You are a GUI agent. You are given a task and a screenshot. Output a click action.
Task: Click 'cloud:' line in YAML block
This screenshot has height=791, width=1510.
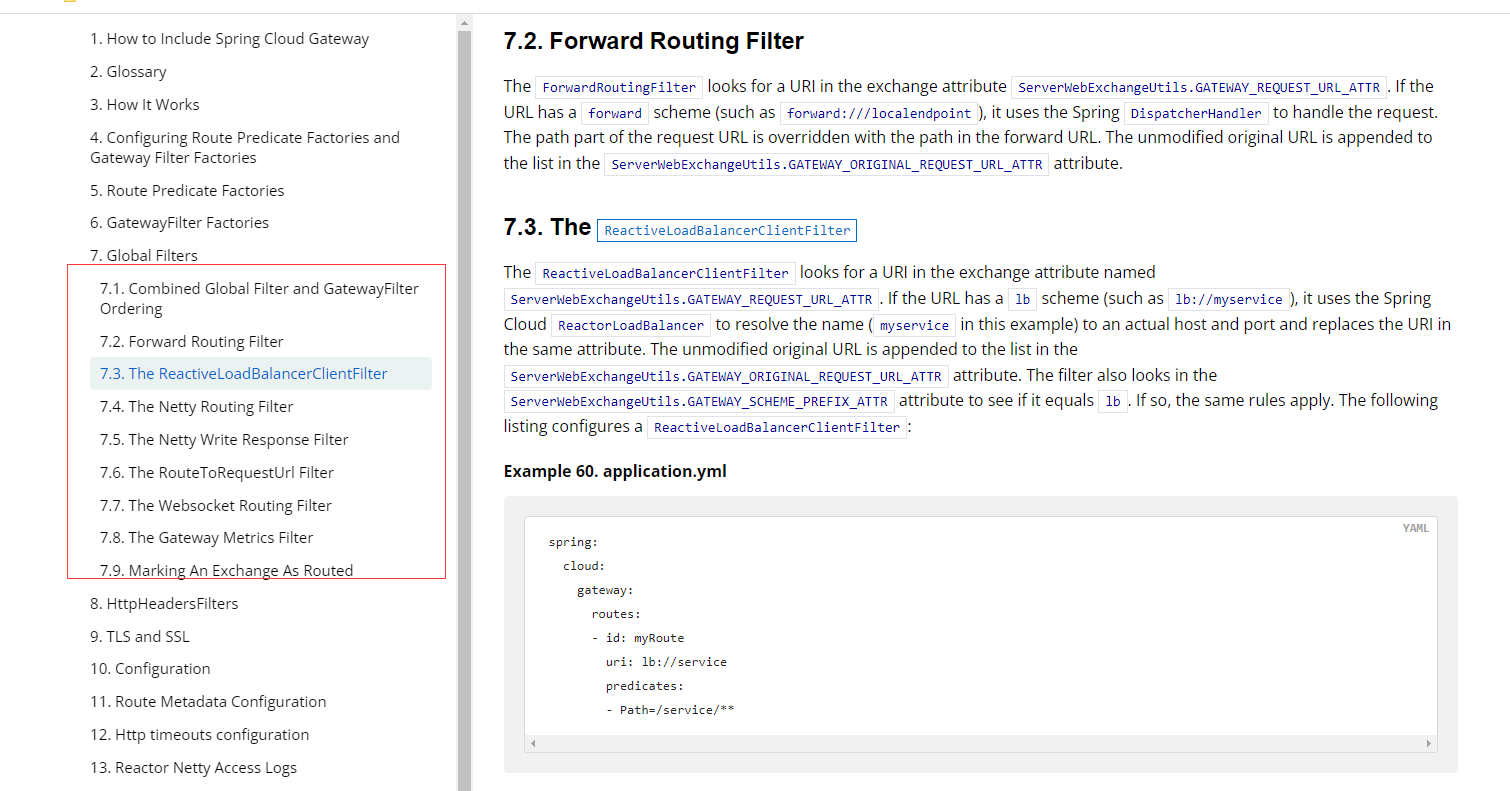(584, 566)
